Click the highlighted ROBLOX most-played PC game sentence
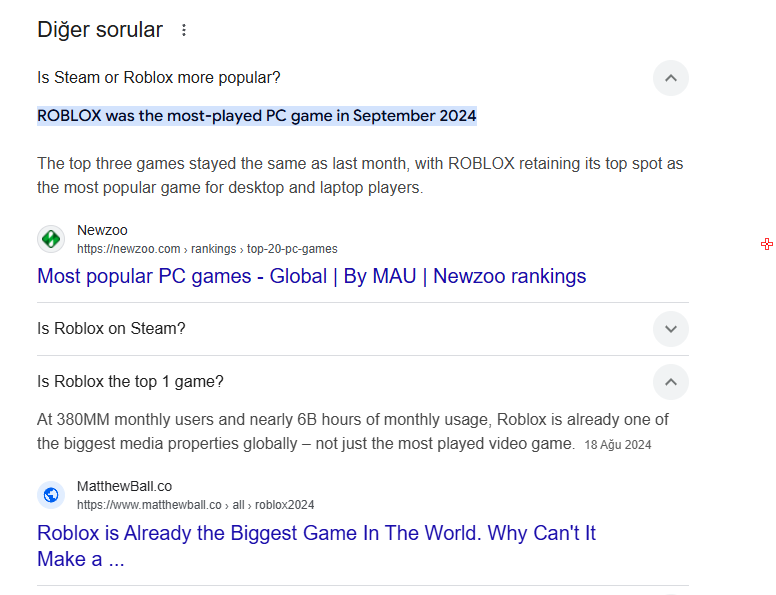The image size is (776, 595). 257,116
